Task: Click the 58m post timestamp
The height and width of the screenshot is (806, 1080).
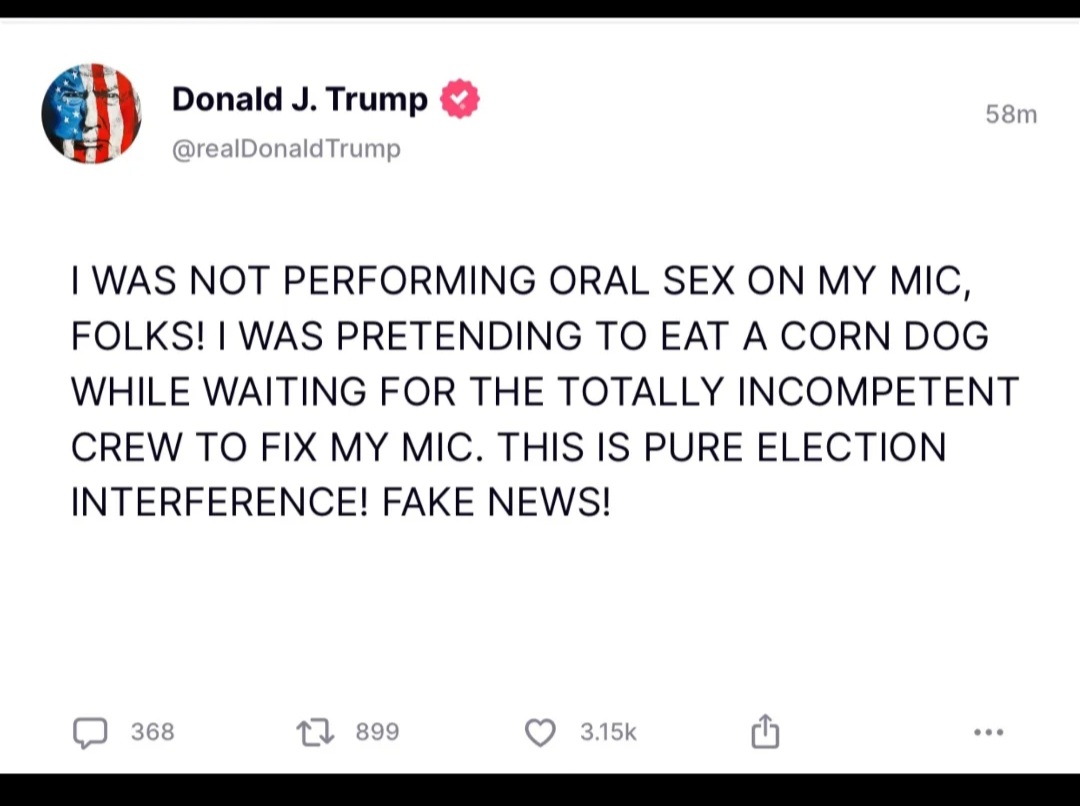Action: [1011, 114]
